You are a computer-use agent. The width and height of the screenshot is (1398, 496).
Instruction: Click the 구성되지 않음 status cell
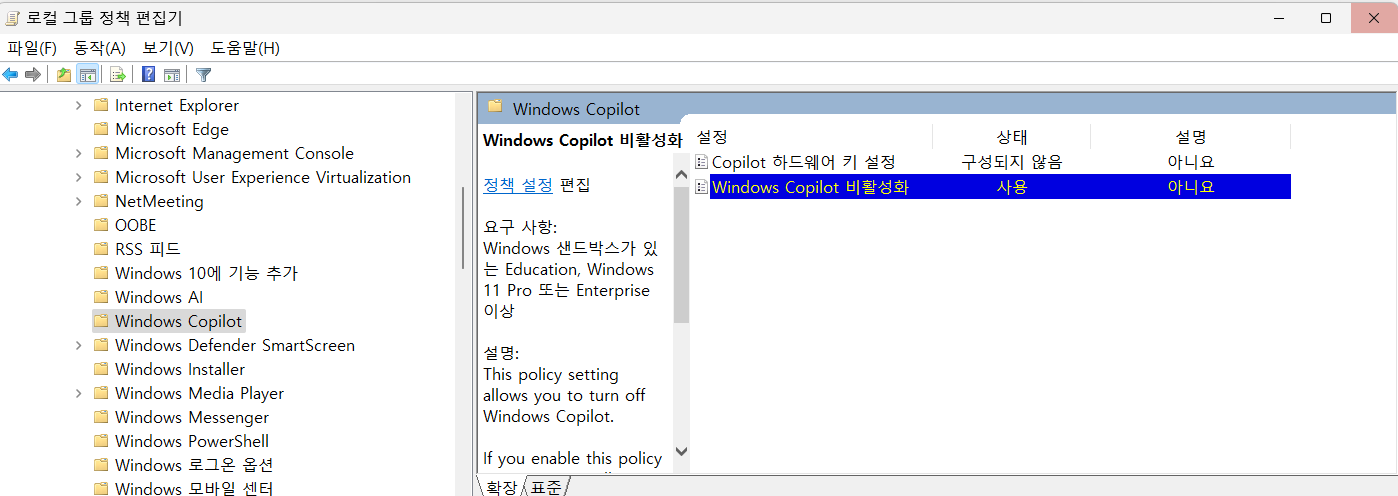(x=1012, y=162)
